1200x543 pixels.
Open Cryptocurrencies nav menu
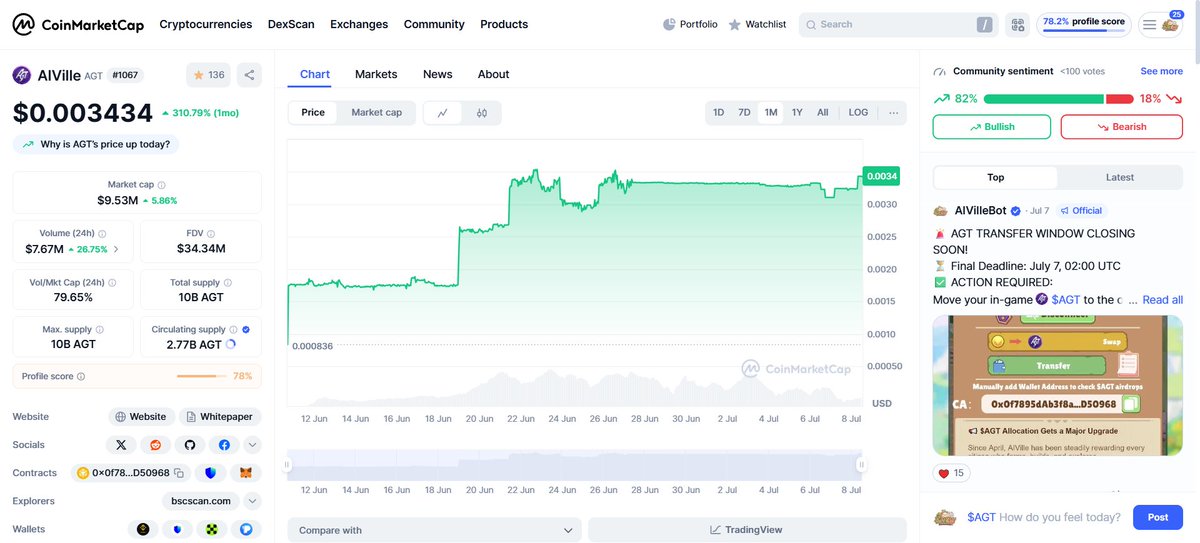[205, 24]
